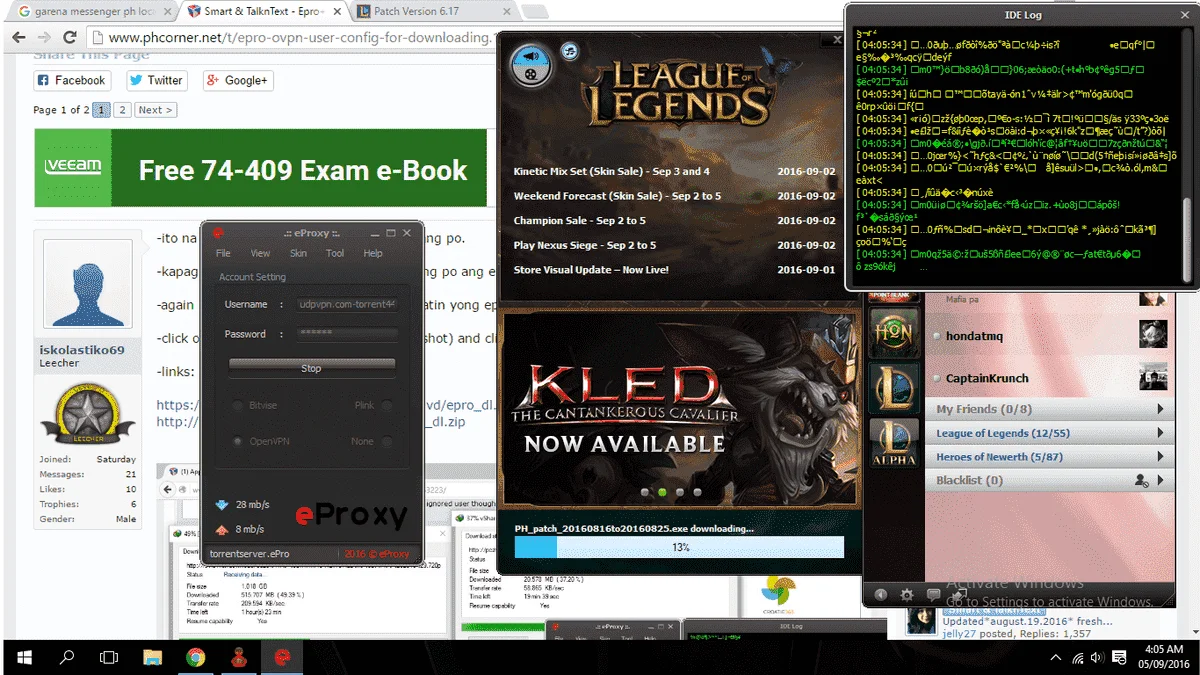This screenshot has width=1200, height=675.
Task: Click blocked-user icon in Blacklist row
Action: coord(1141,481)
